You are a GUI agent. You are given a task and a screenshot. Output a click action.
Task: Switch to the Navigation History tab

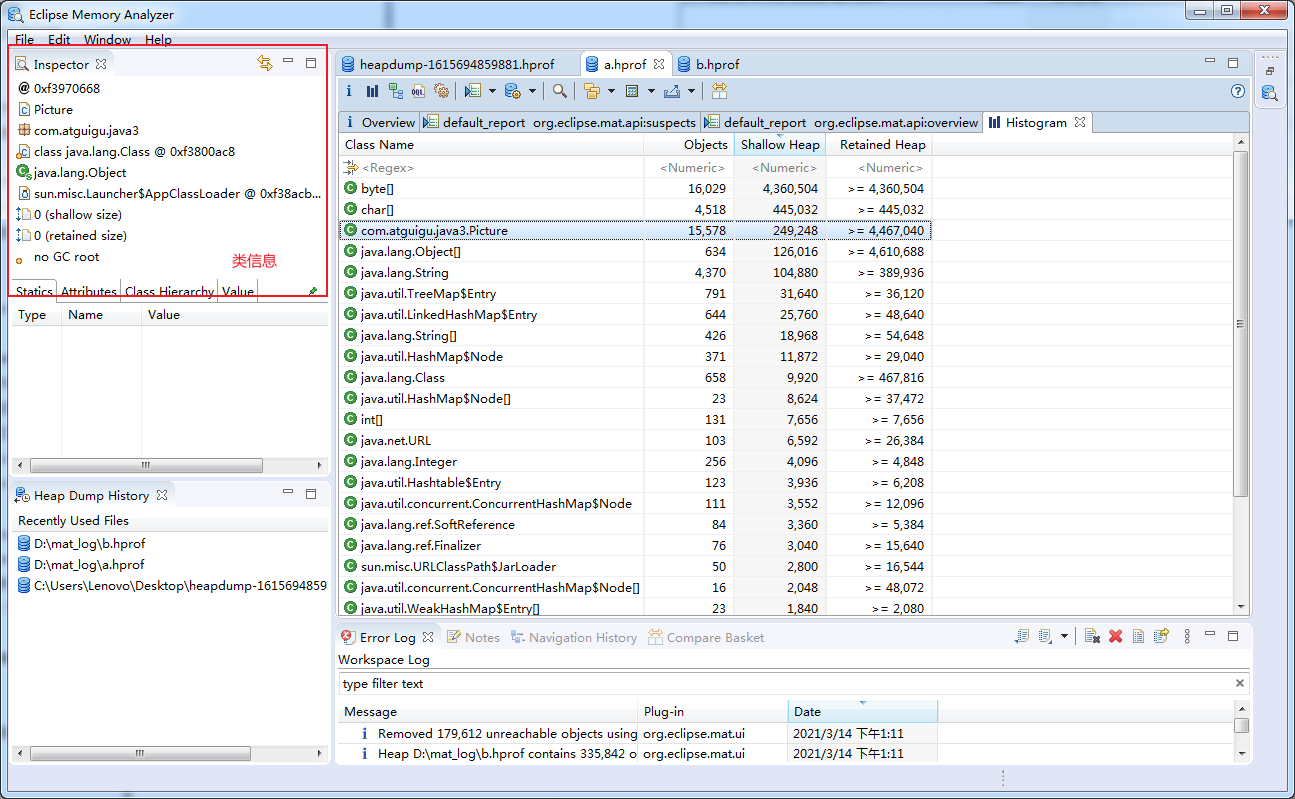coord(574,637)
